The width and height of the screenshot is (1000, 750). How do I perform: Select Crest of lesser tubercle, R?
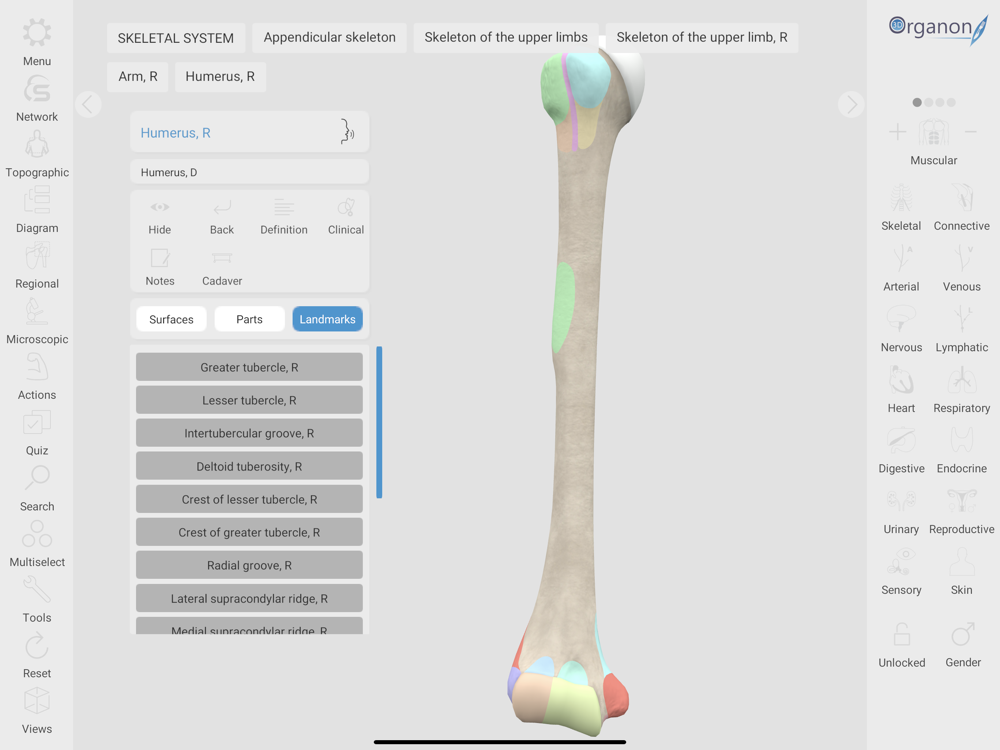249,499
